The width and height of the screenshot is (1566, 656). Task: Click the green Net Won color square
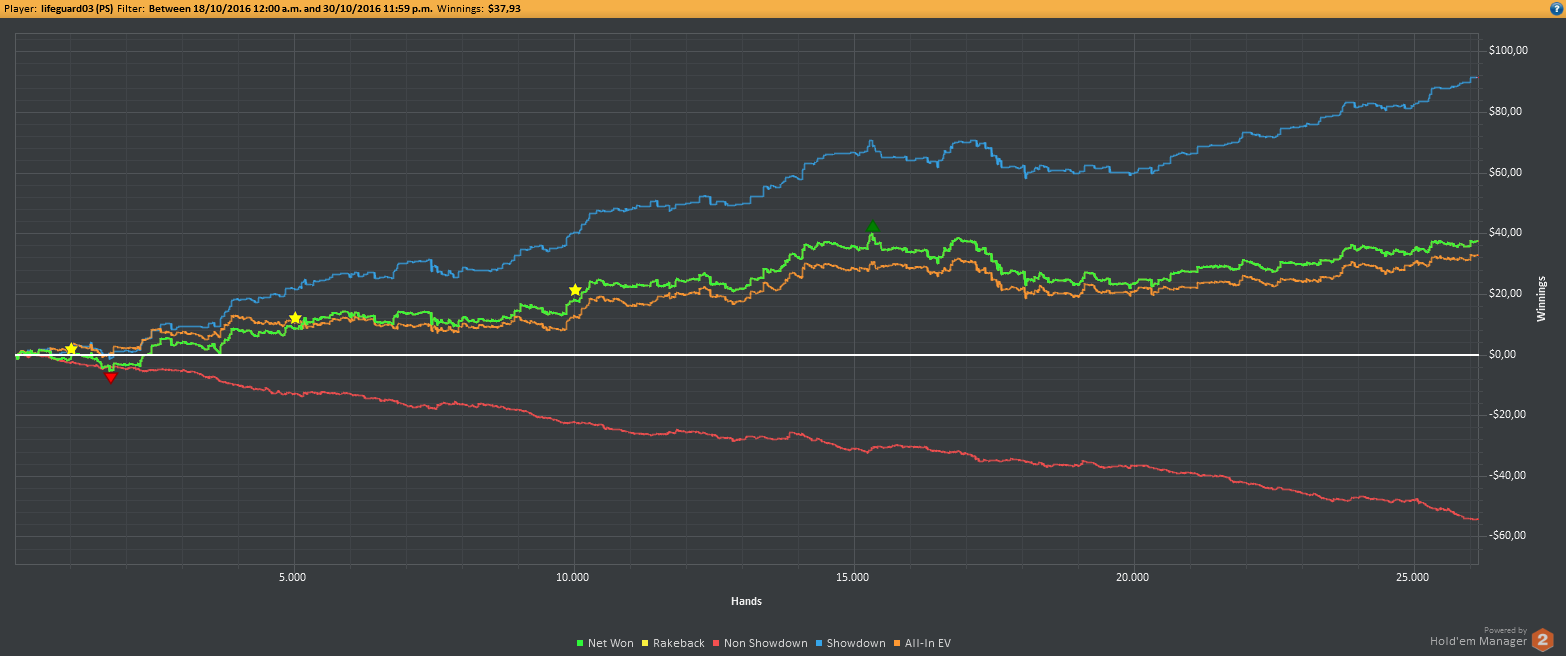[x=582, y=644]
